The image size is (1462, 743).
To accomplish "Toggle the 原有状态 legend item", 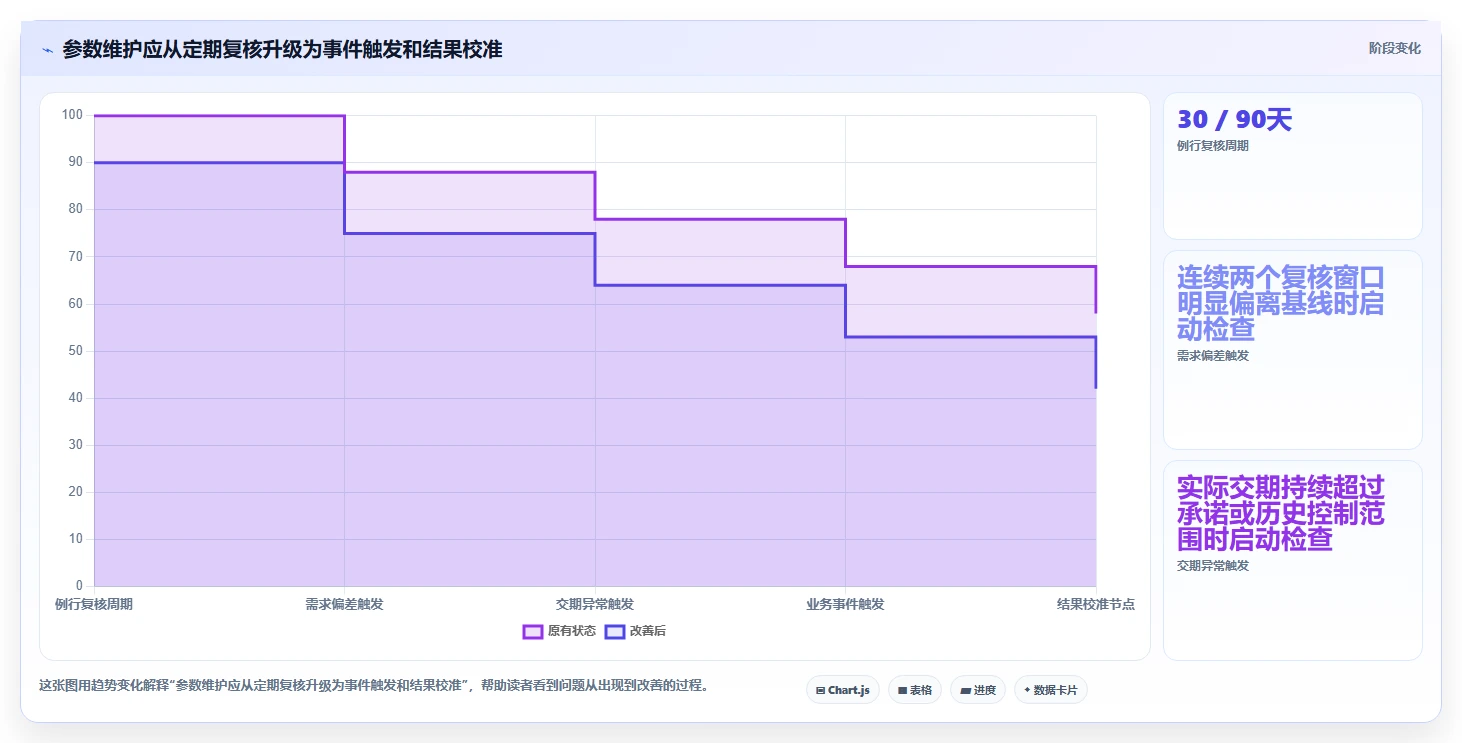I will pyautogui.click(x=559, y=631).
